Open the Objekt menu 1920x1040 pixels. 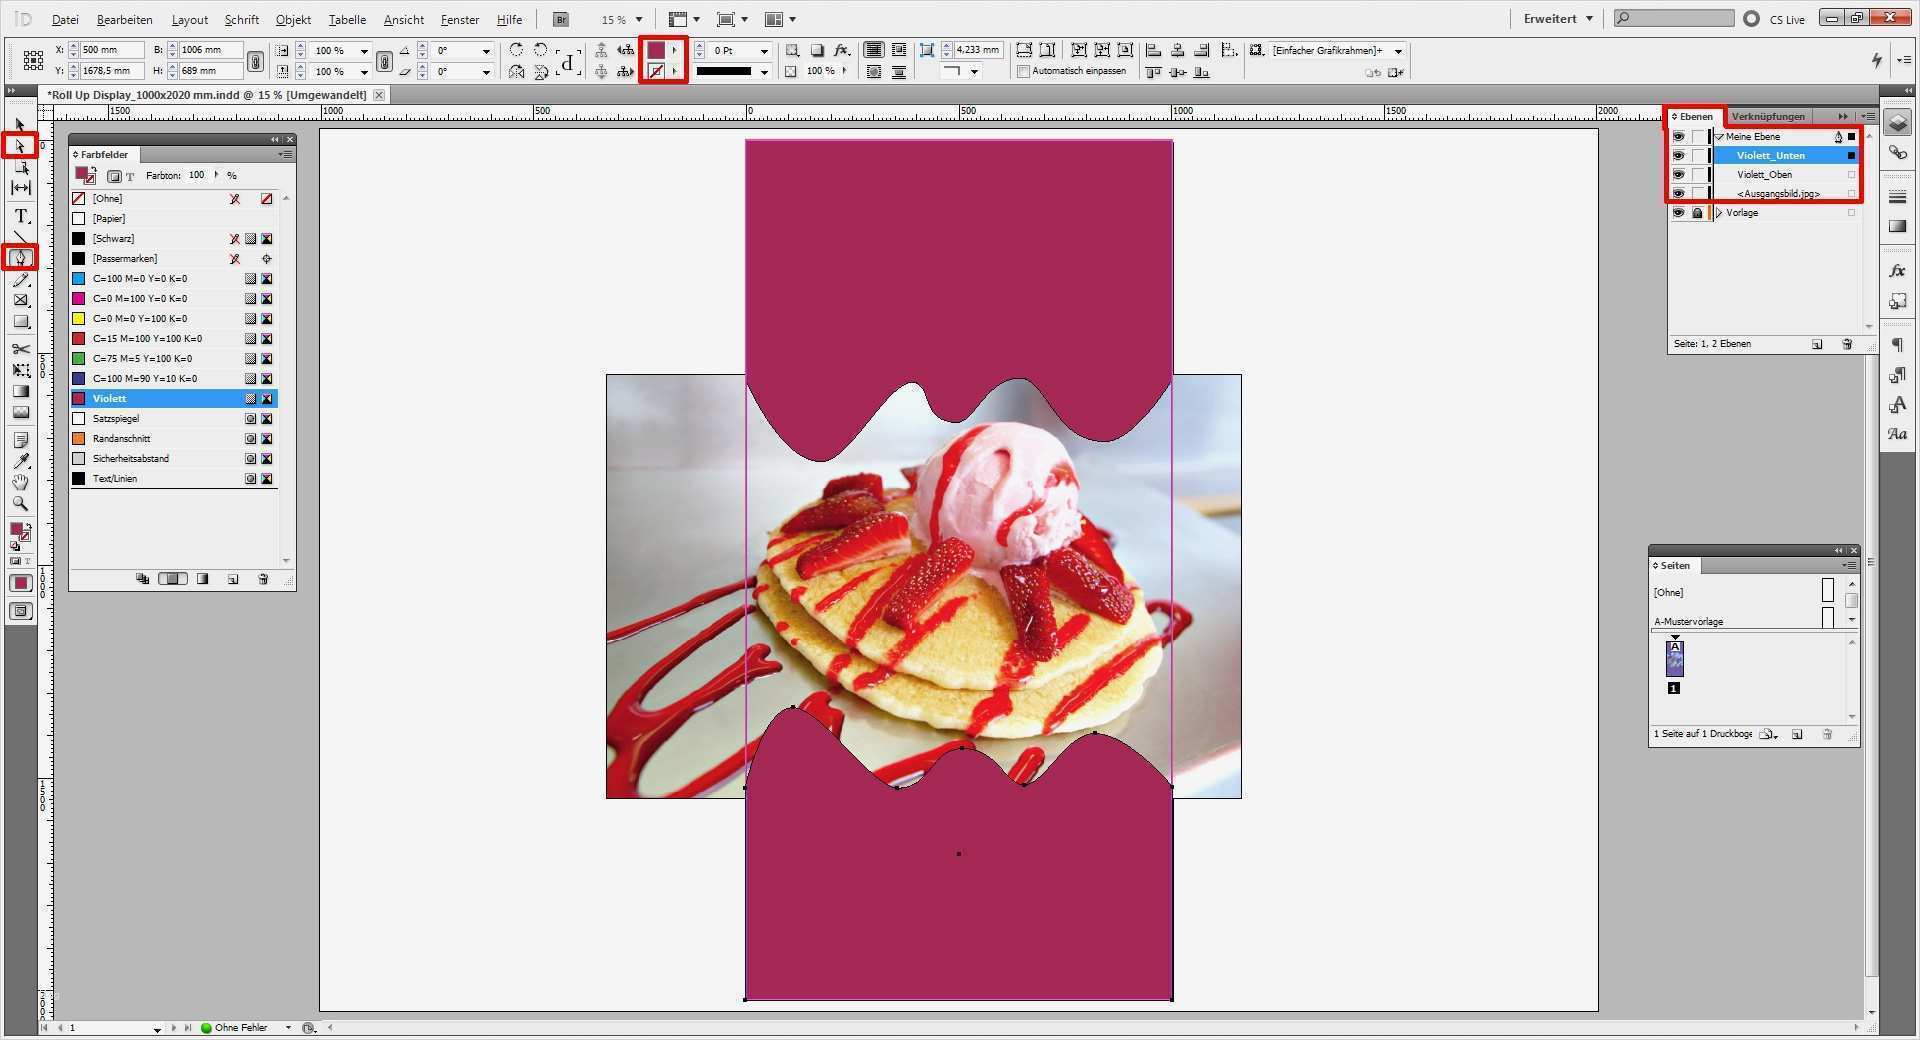(292, 19)
